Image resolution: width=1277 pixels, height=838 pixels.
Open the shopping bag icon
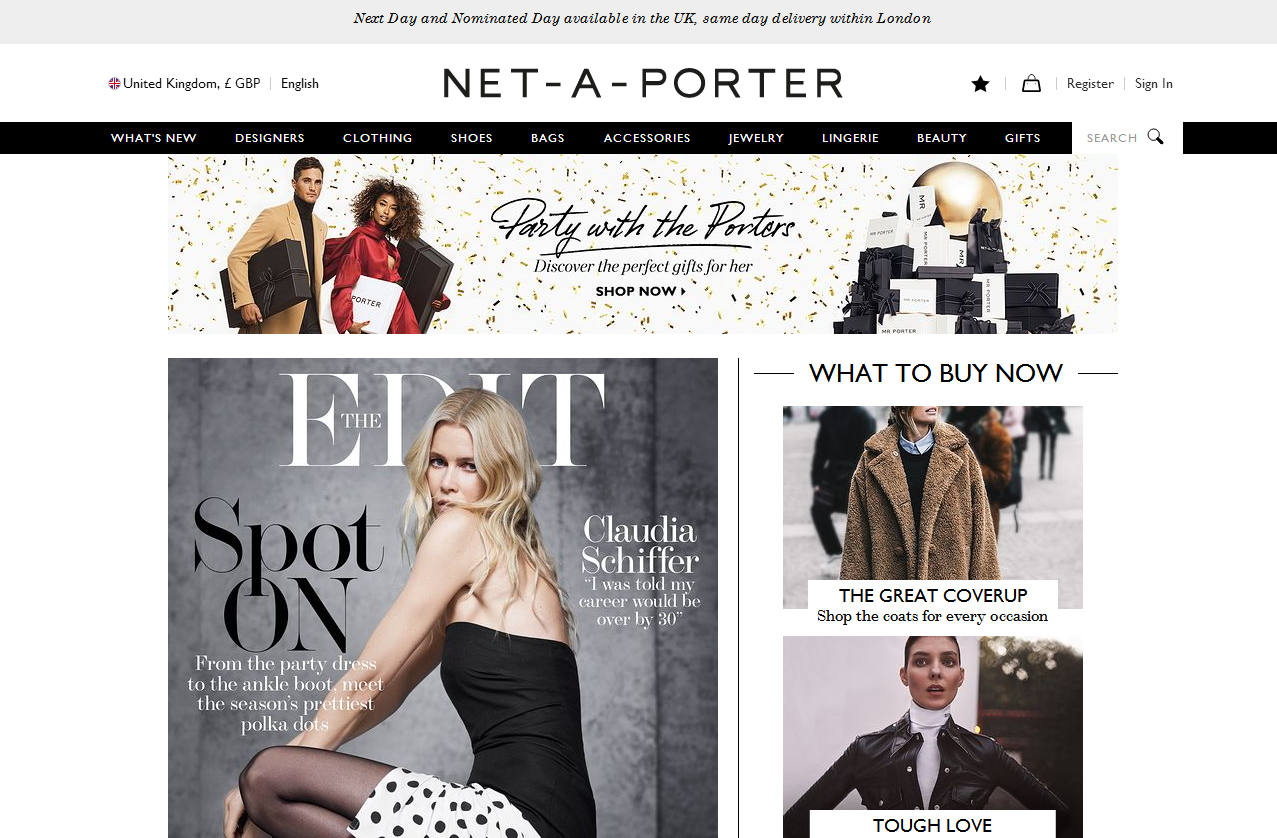click(x=1031, y=84)
